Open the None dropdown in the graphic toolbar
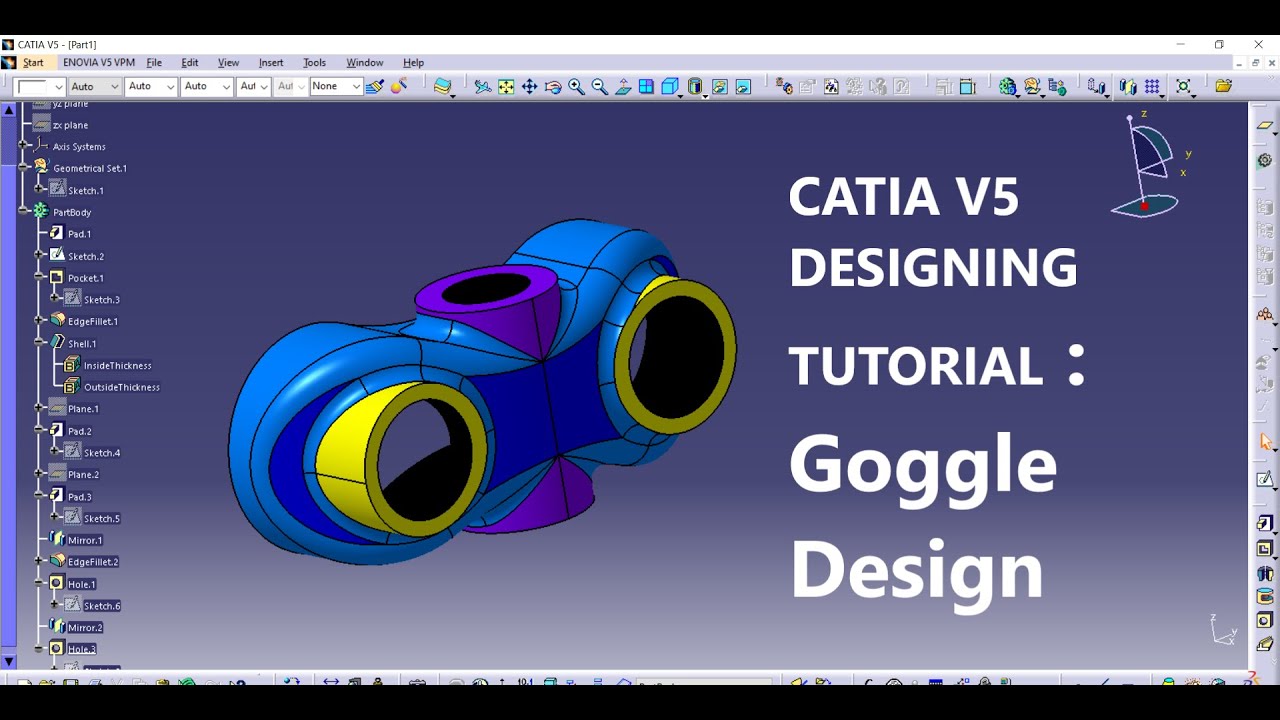Viewport: 1280px width, 720px height. 335,87
